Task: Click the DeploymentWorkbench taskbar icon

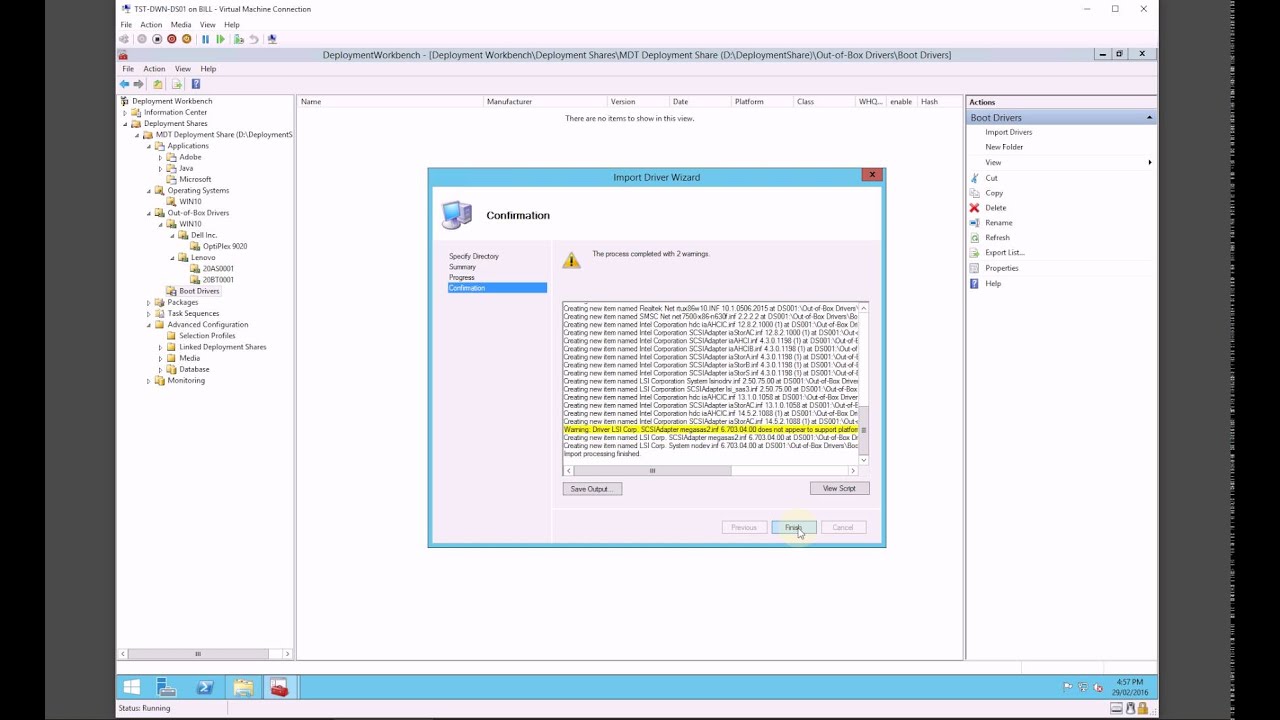Action: [279, 687]
